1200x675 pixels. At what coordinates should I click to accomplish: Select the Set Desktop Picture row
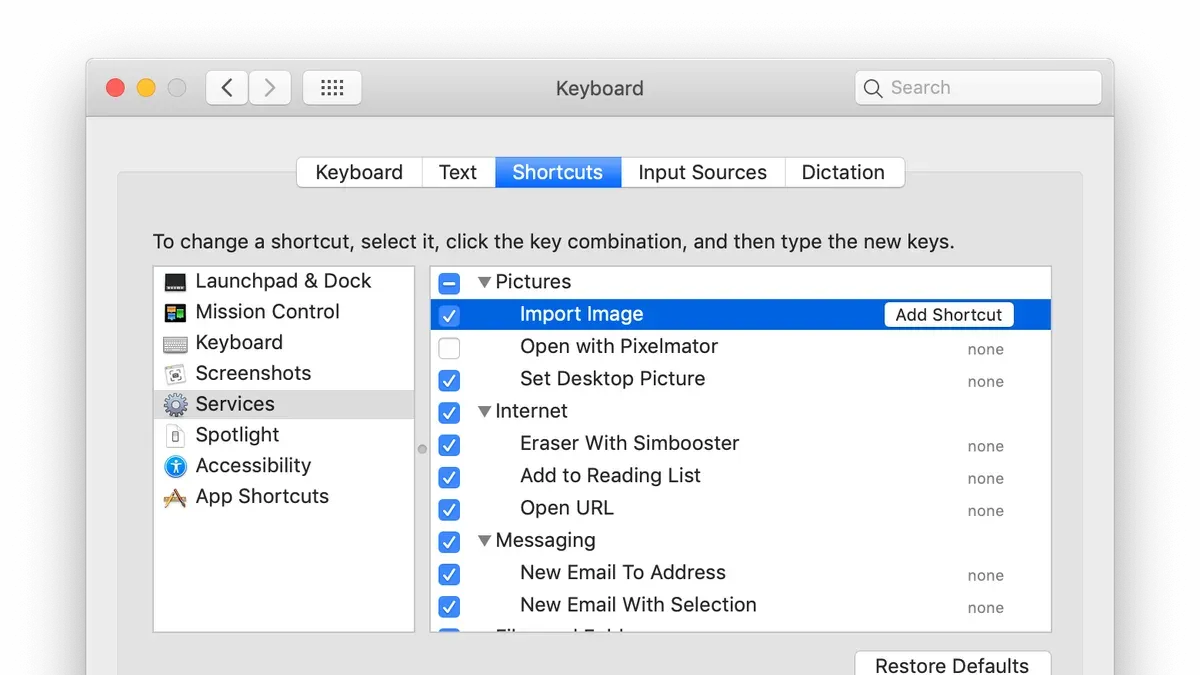741,380
